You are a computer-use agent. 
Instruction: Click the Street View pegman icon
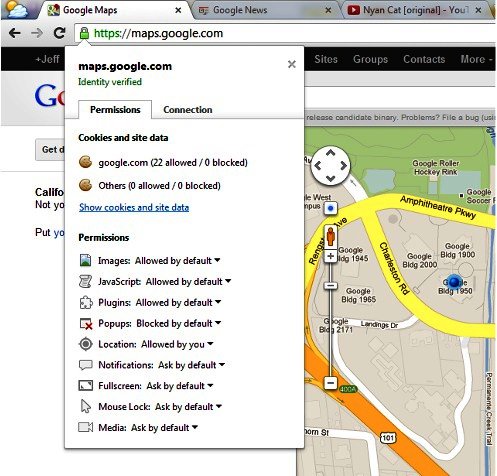click(x=330, y=236)
